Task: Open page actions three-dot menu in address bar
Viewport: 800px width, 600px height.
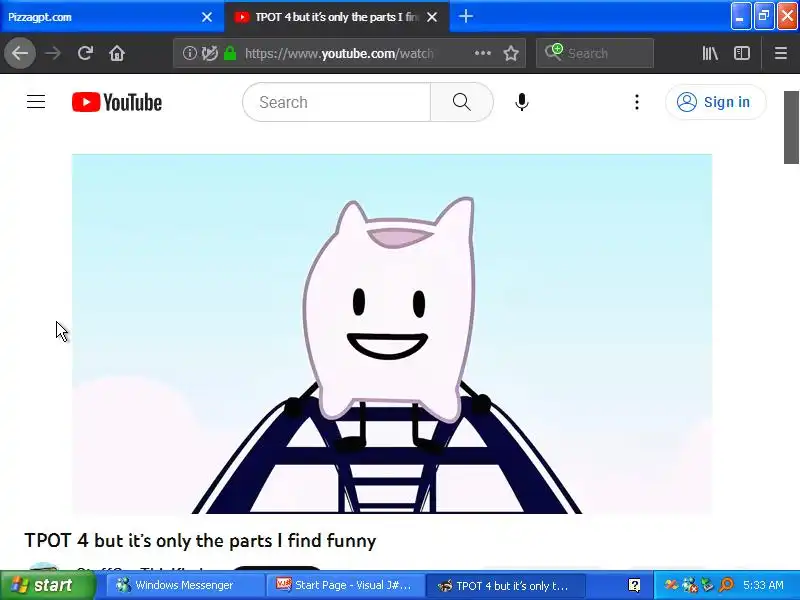Action: [483, 53]
